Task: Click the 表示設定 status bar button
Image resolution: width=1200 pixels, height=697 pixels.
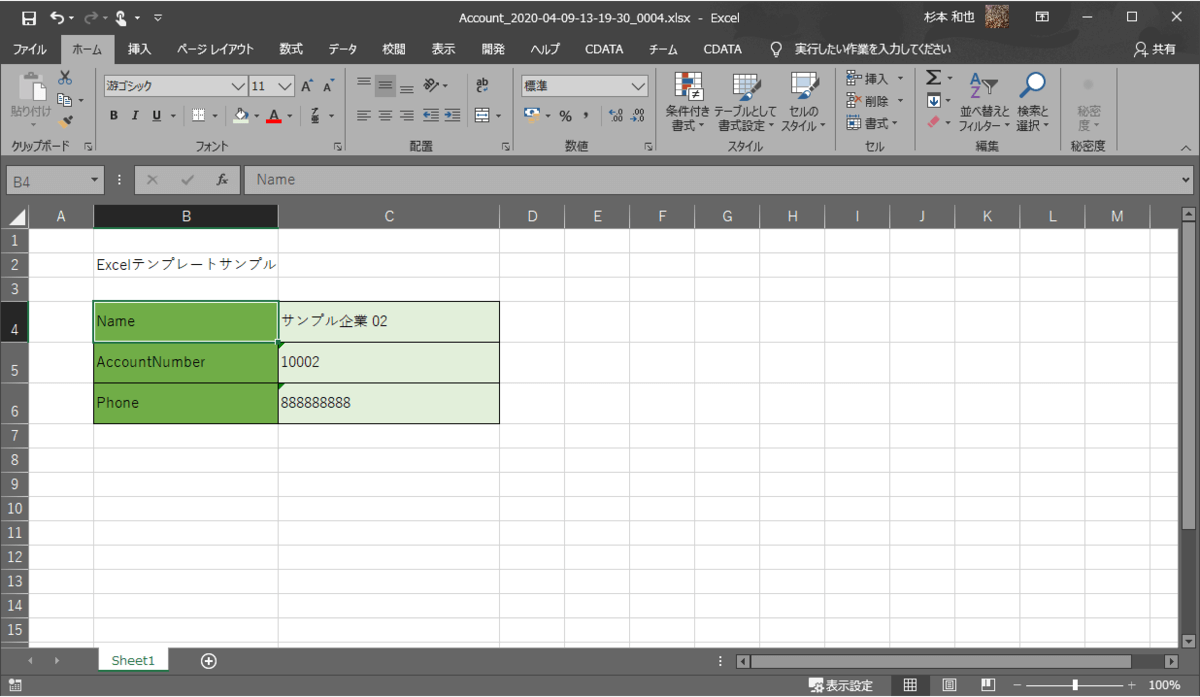Action: [x=840, y=685]
